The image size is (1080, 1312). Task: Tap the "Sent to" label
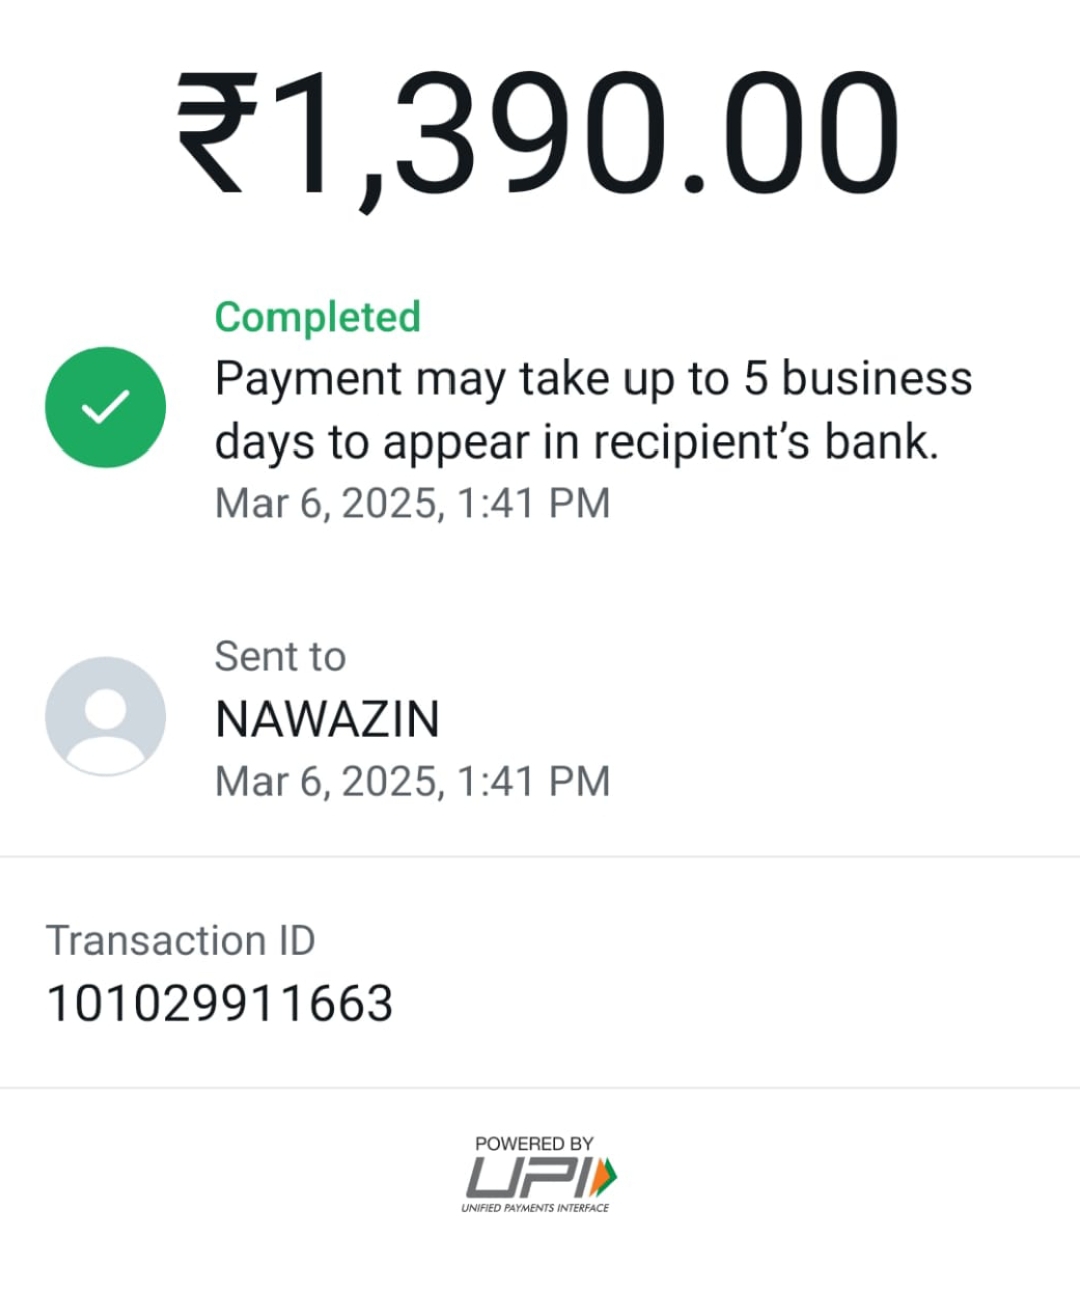280,657
